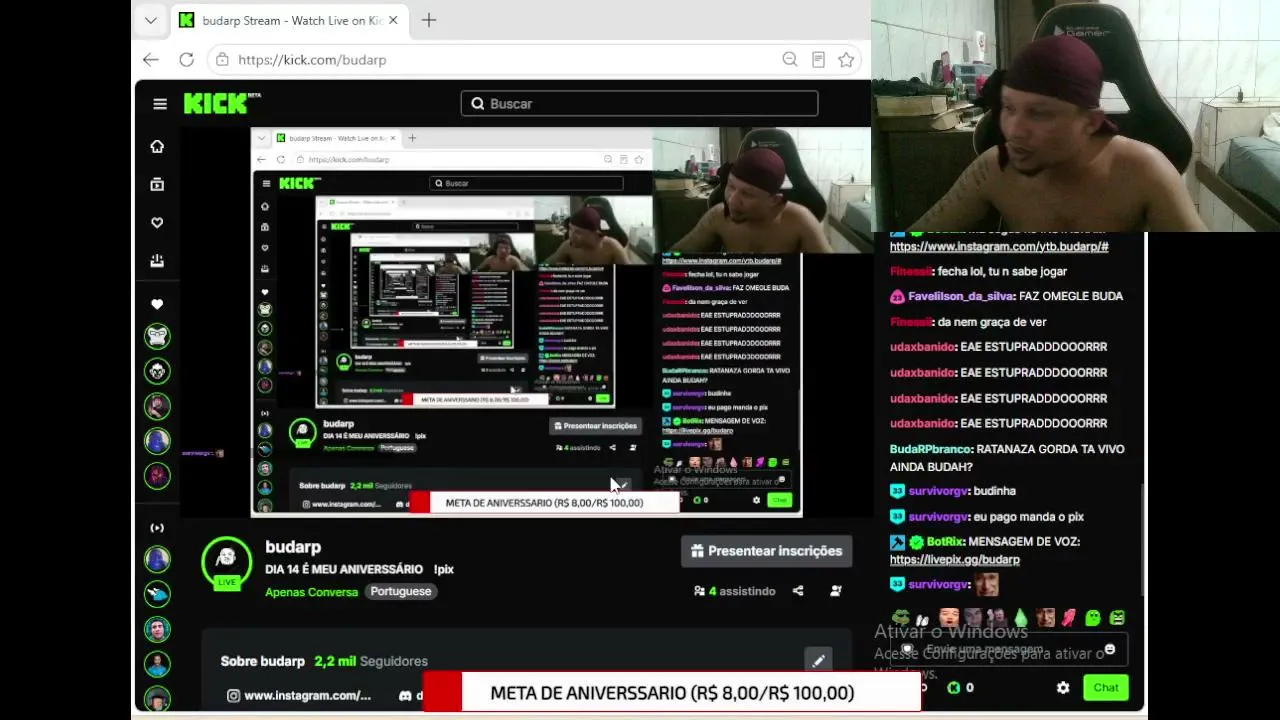
Task: Click the recommended live broadcast icon in sidebar
Action: pyautogui.click(x=157, y=528)
